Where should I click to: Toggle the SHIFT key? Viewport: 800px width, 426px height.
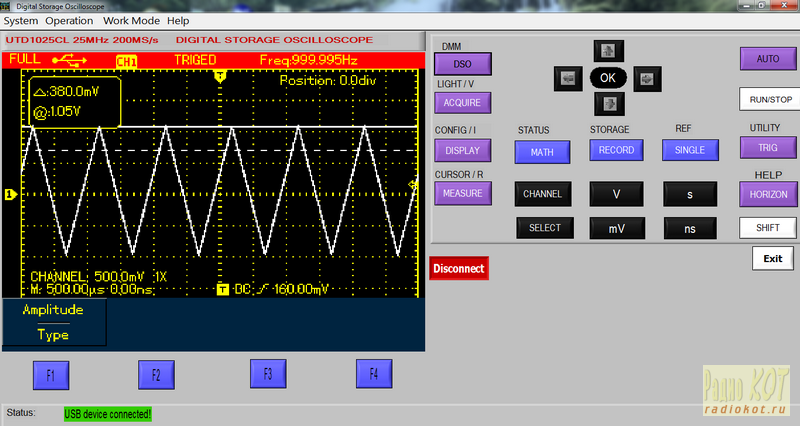pos(767,227)
